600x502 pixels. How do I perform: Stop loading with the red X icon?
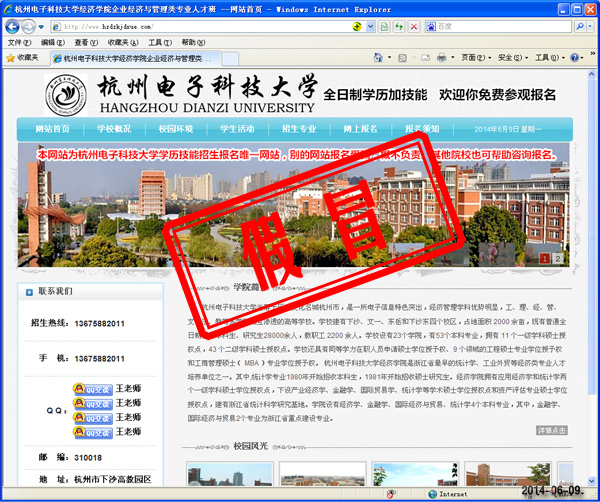[x=414, y=26]
